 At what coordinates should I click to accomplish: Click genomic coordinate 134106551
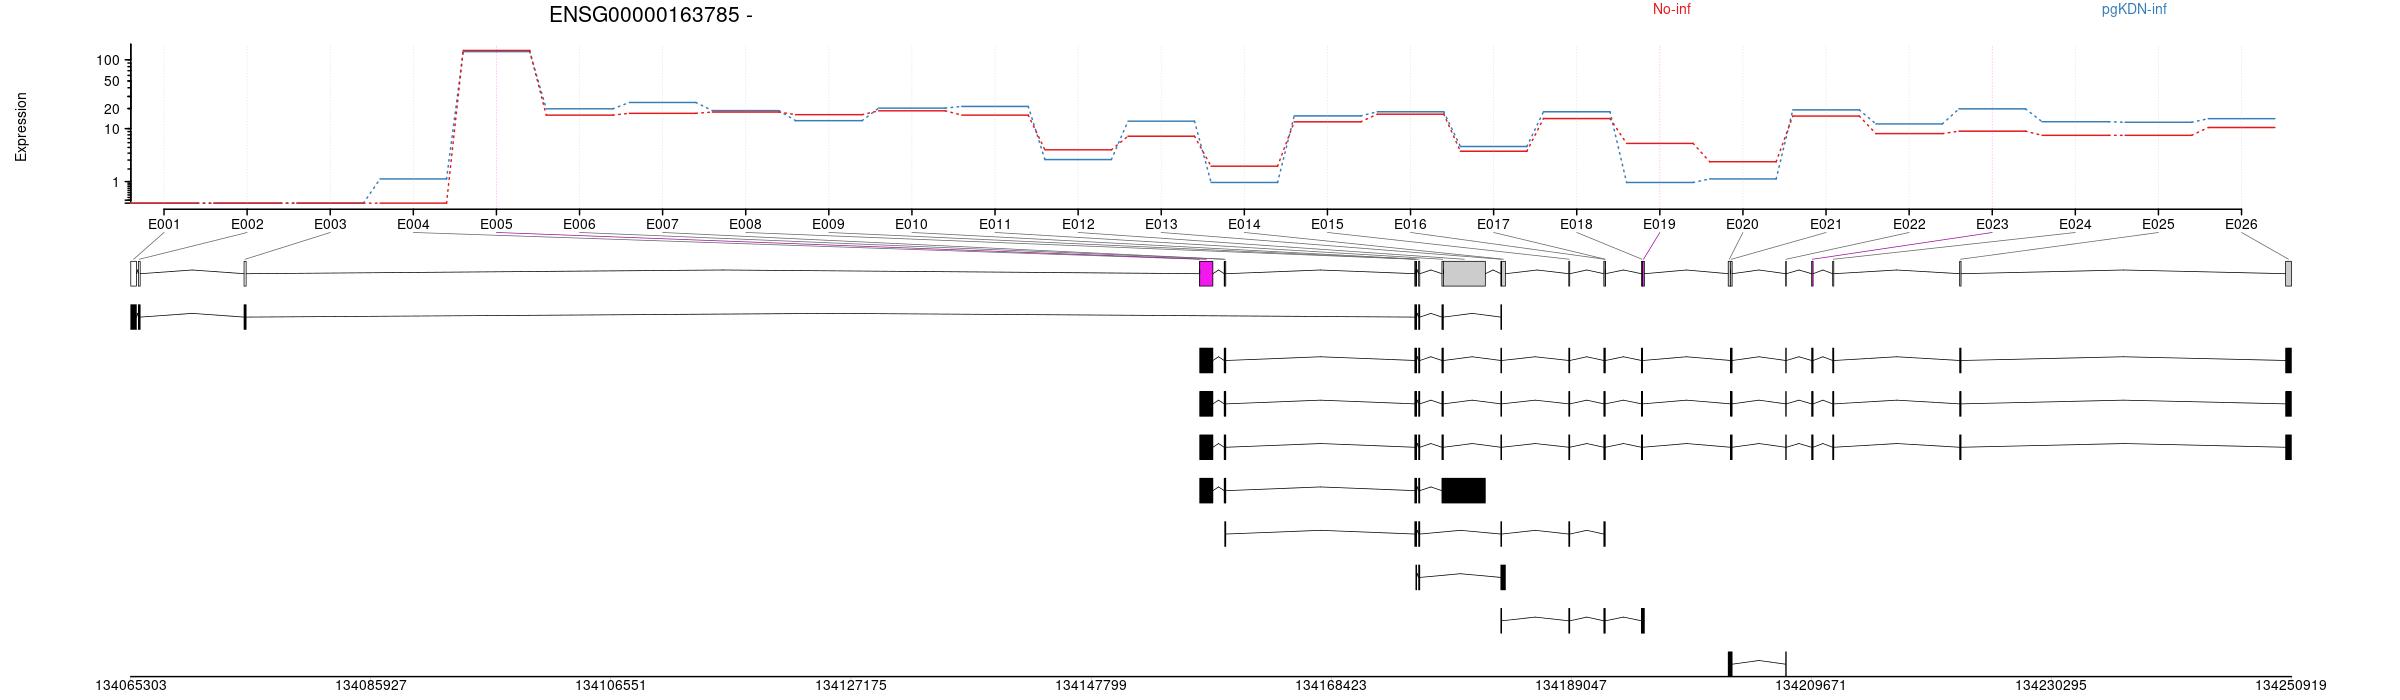click(611, 686)
